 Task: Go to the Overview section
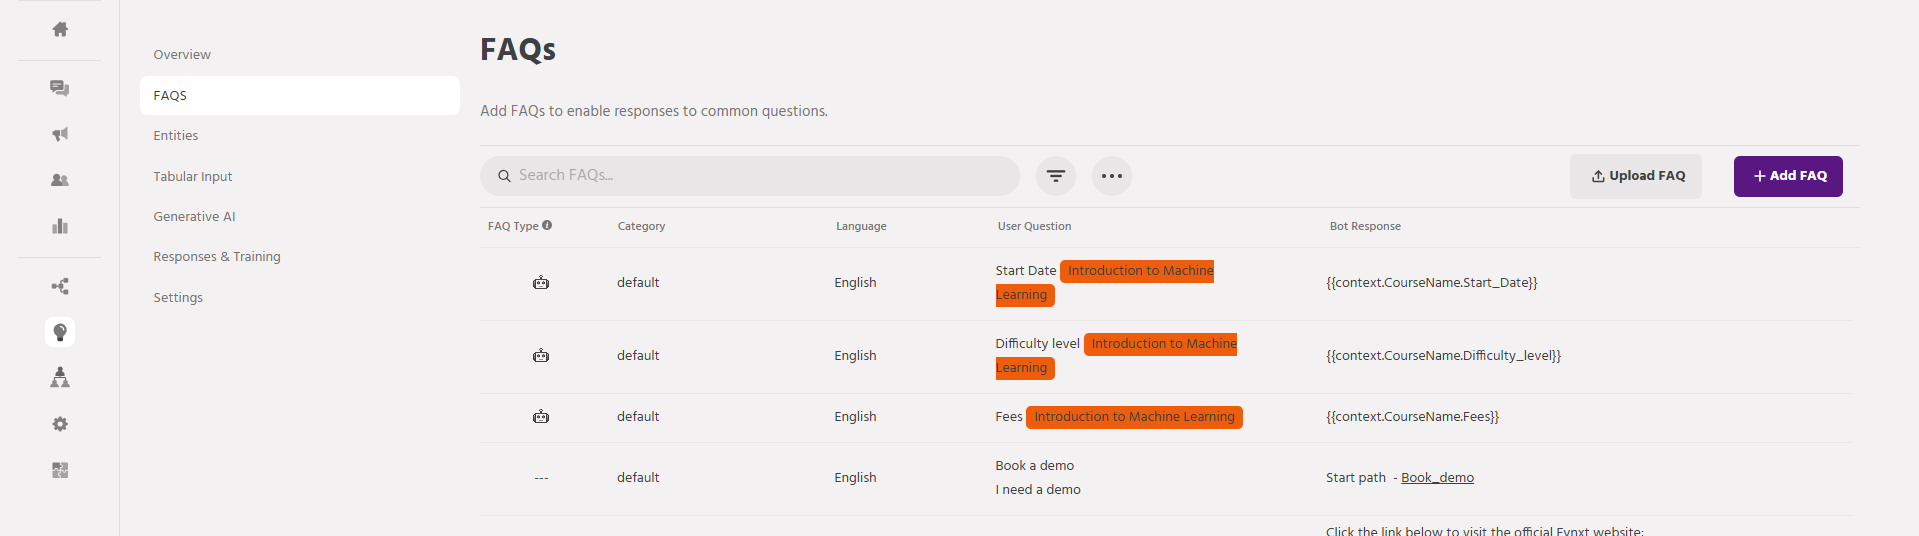click(182, 55)
